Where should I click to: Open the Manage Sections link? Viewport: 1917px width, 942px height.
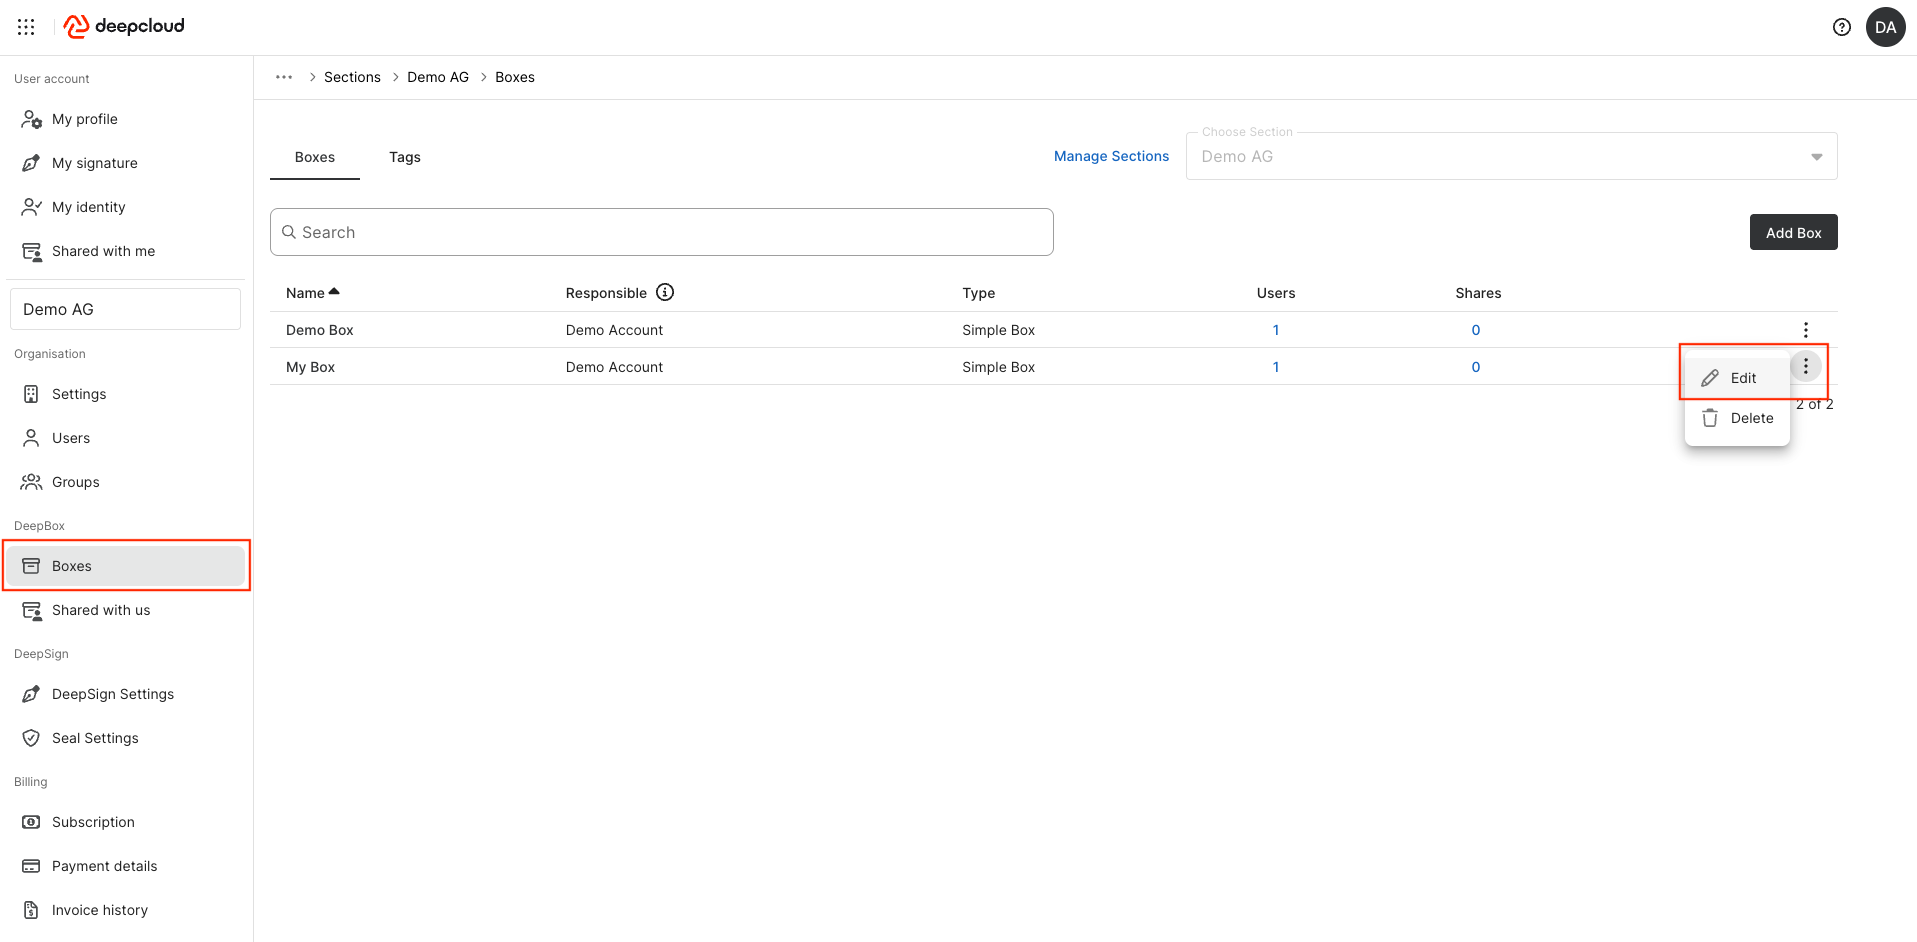1110,156
